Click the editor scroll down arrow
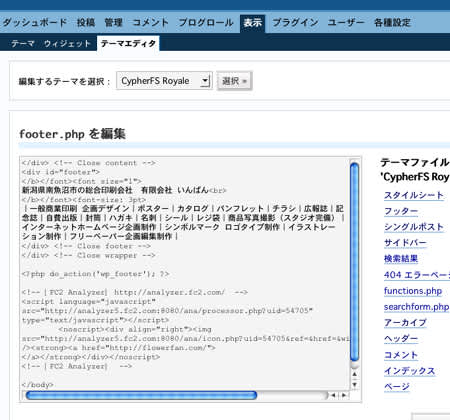450x420 pixels. pos(355,385)
